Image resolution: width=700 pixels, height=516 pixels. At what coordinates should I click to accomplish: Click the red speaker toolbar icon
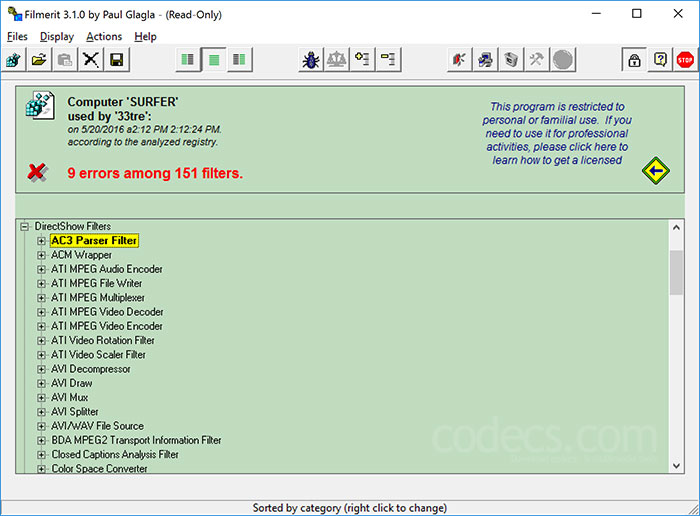point(459,59)
